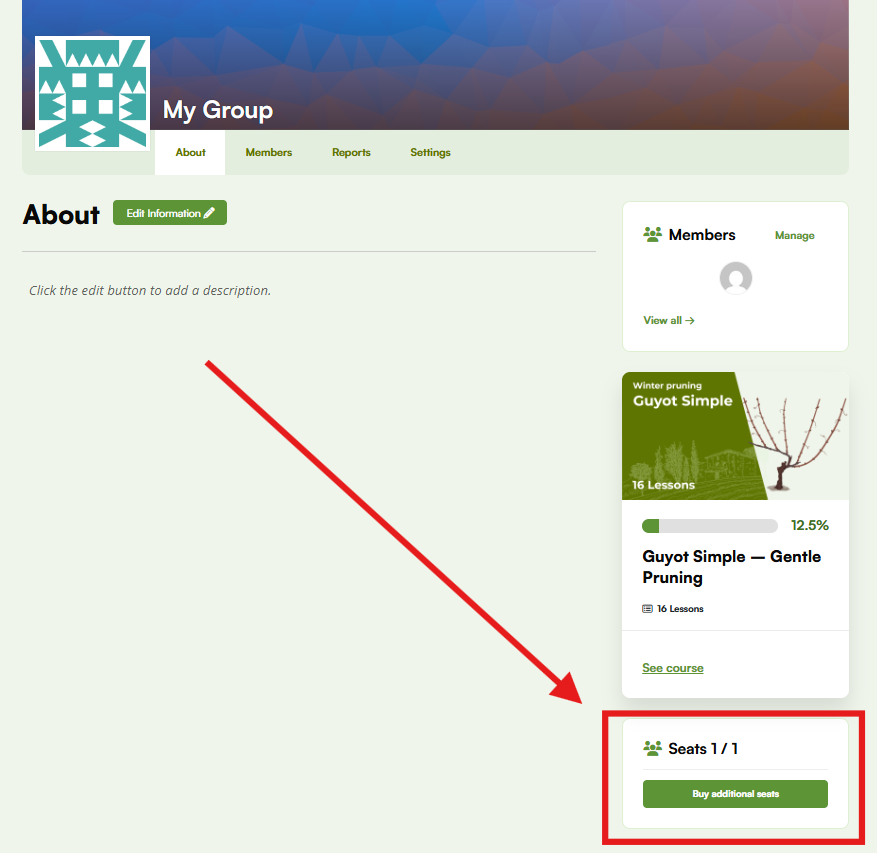This screenshot has height=853, width=877.
Task: Click the Buy additional seats button
Action: [x=735, y=794]
